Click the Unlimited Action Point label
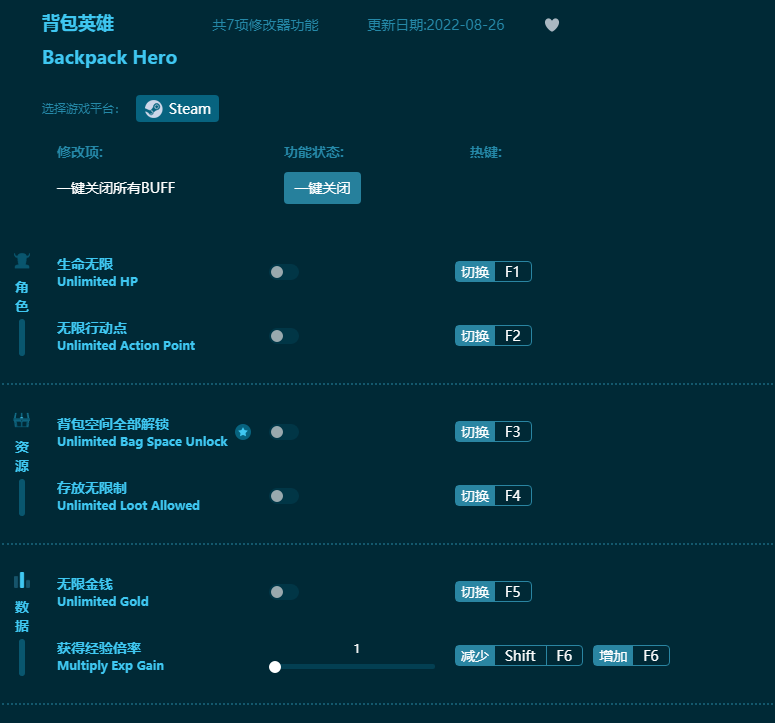The width and height of the screenshot is (775, 723). [126, 345]
